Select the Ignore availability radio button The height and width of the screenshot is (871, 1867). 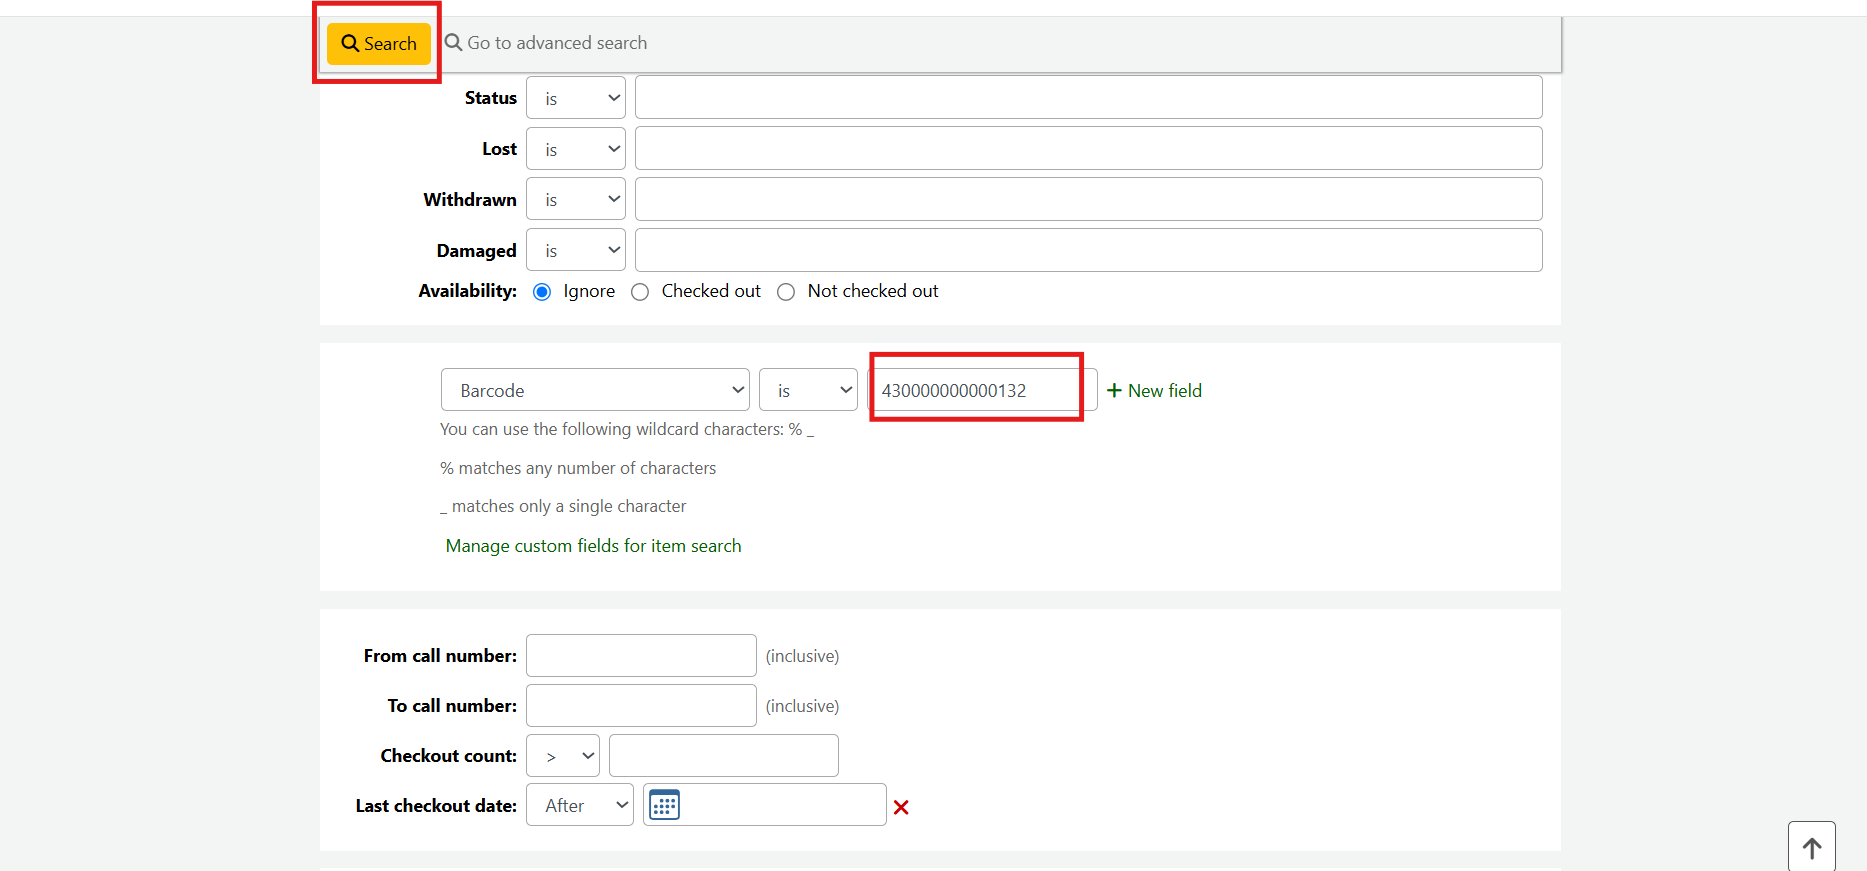click(542, 292)
